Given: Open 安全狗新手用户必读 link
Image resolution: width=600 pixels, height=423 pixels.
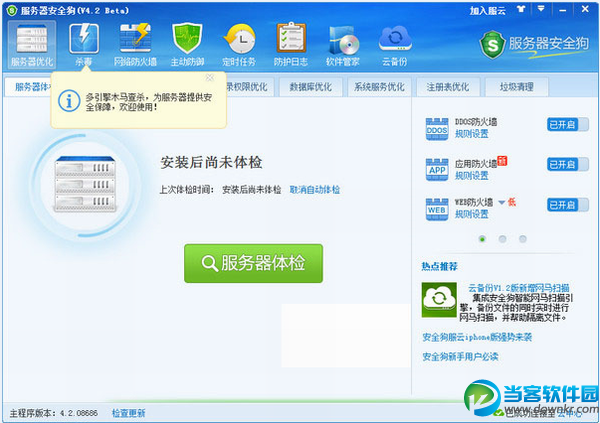Looking at the screenshot, I should [x=460, y=357].
